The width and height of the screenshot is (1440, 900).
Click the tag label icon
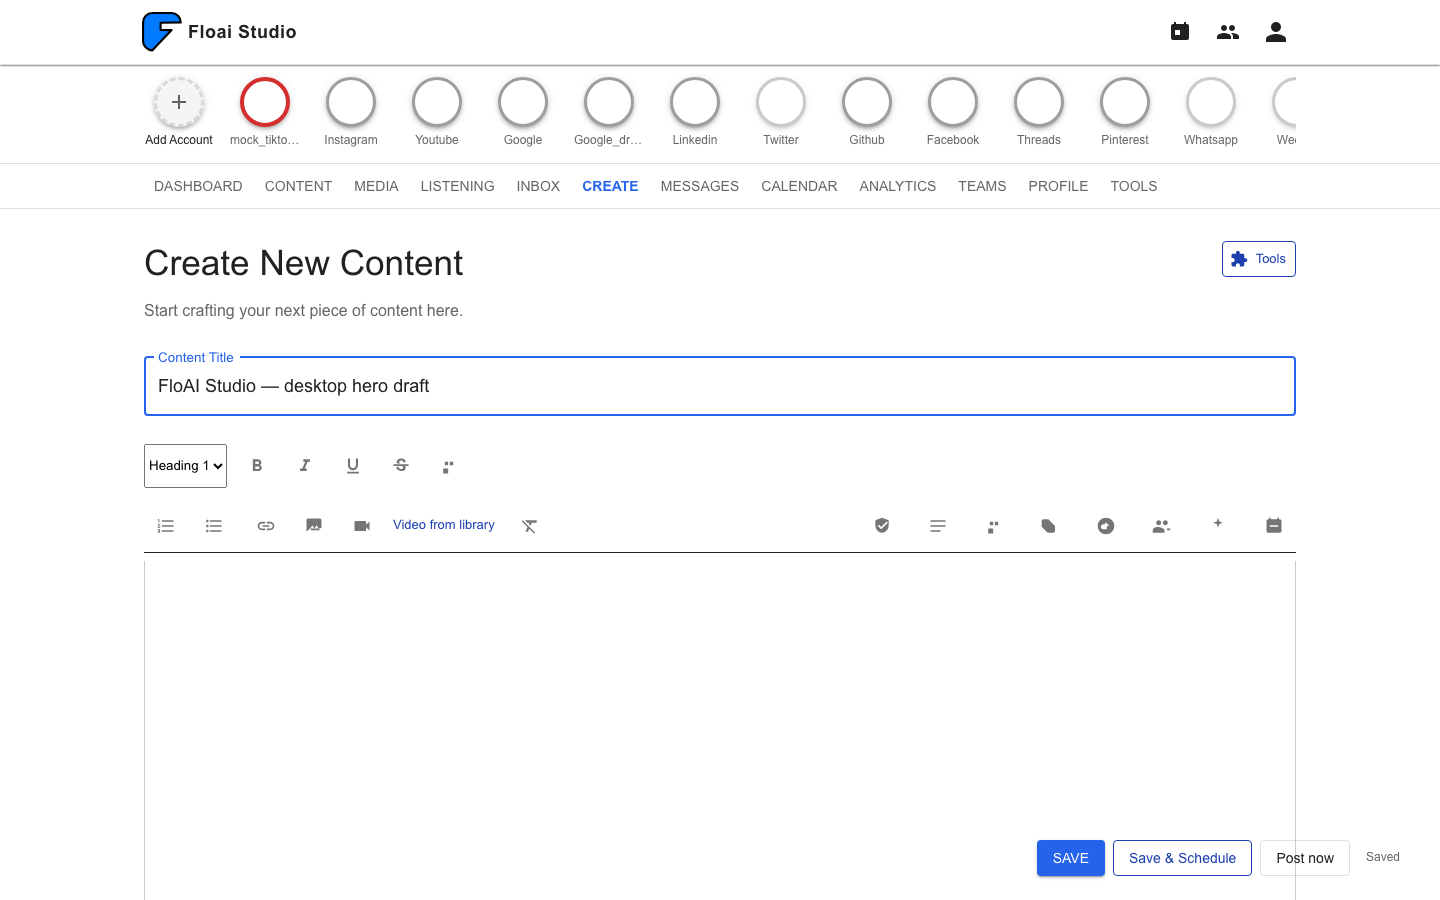[1050, 526]
